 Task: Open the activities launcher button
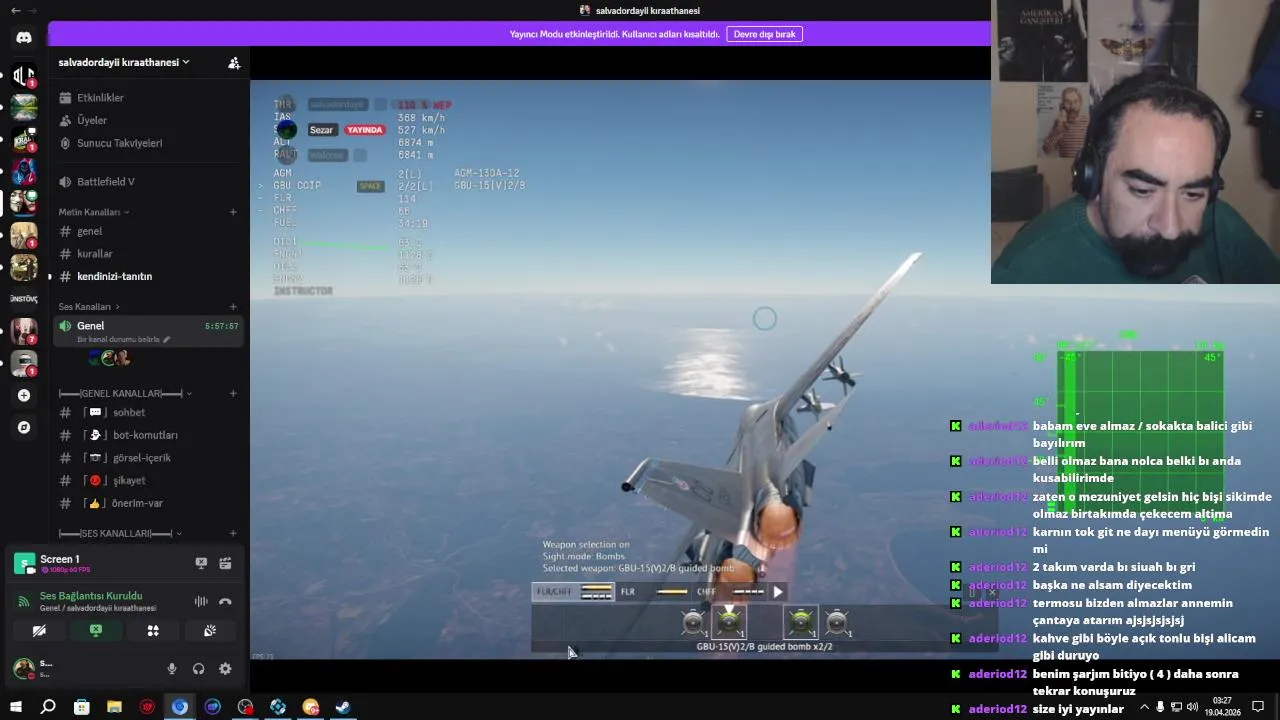[153, 631]
